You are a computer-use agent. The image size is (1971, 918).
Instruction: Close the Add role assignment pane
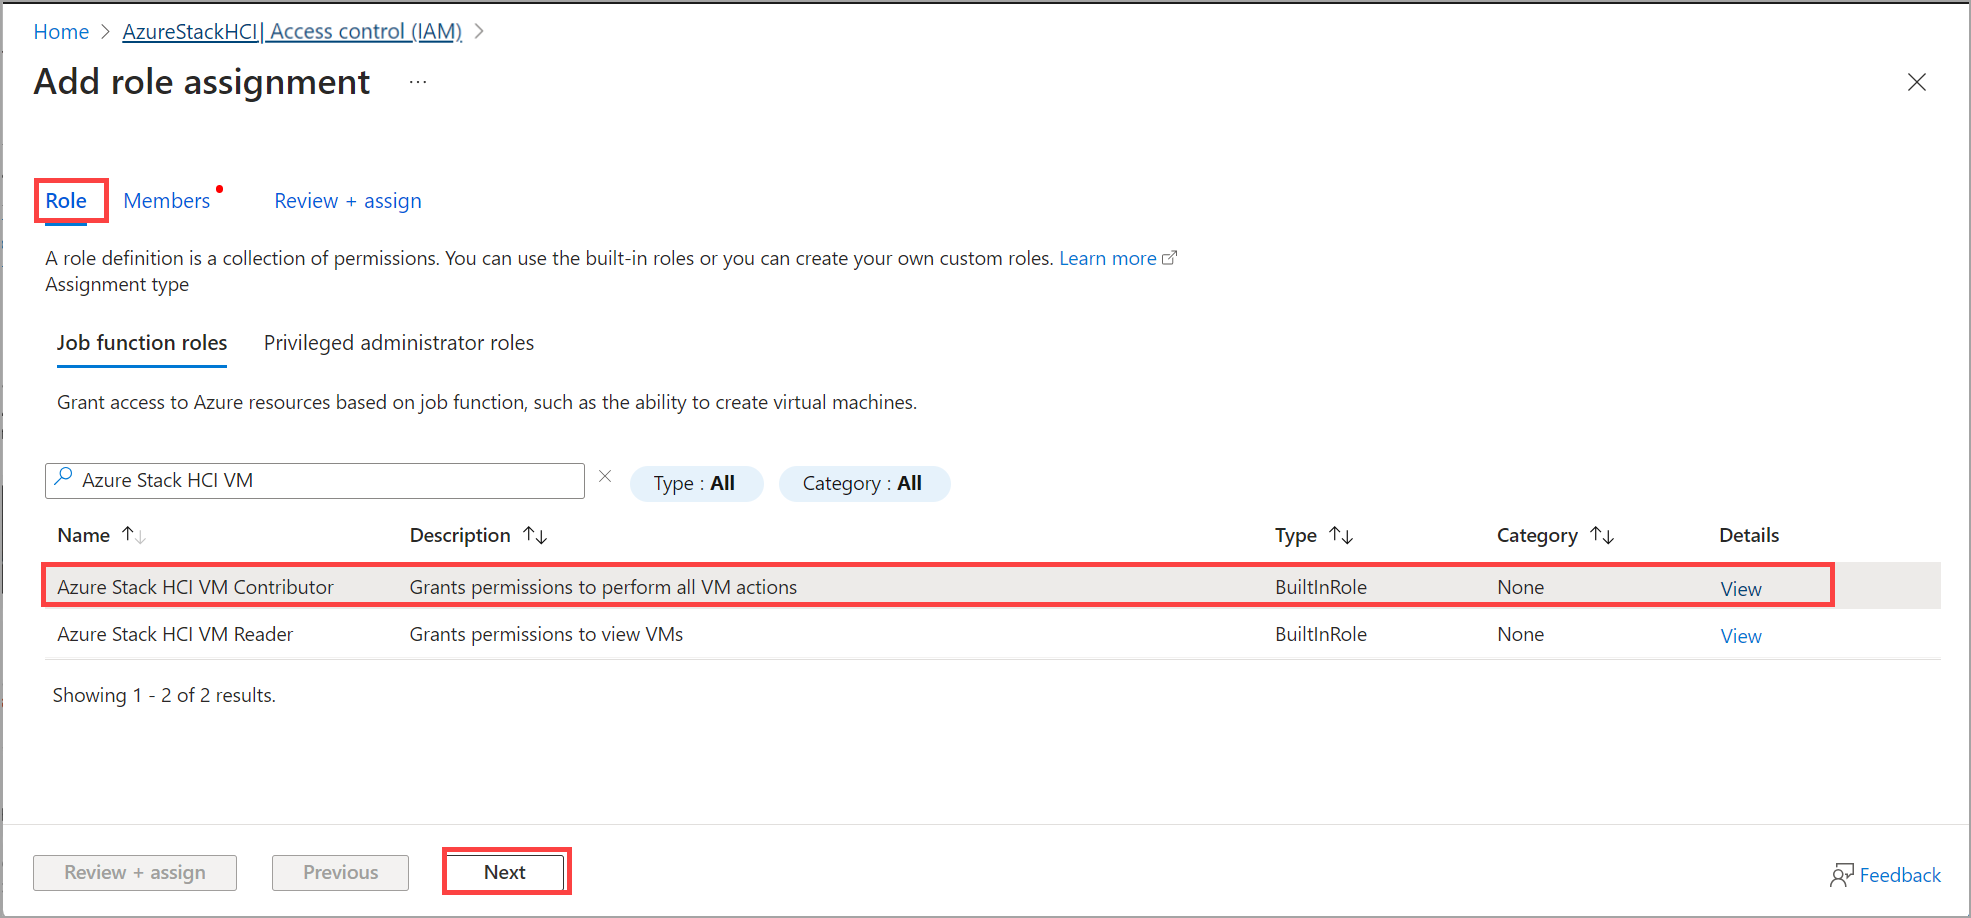(1916, 82)
